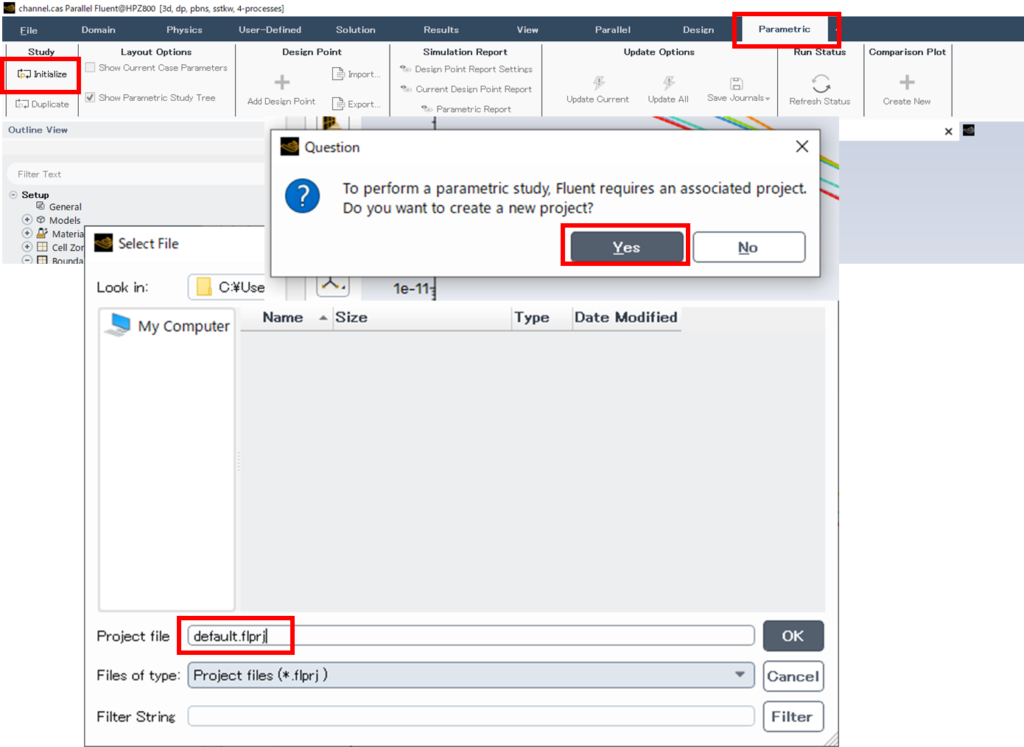Expand the Materials tree node

[27, 233]
